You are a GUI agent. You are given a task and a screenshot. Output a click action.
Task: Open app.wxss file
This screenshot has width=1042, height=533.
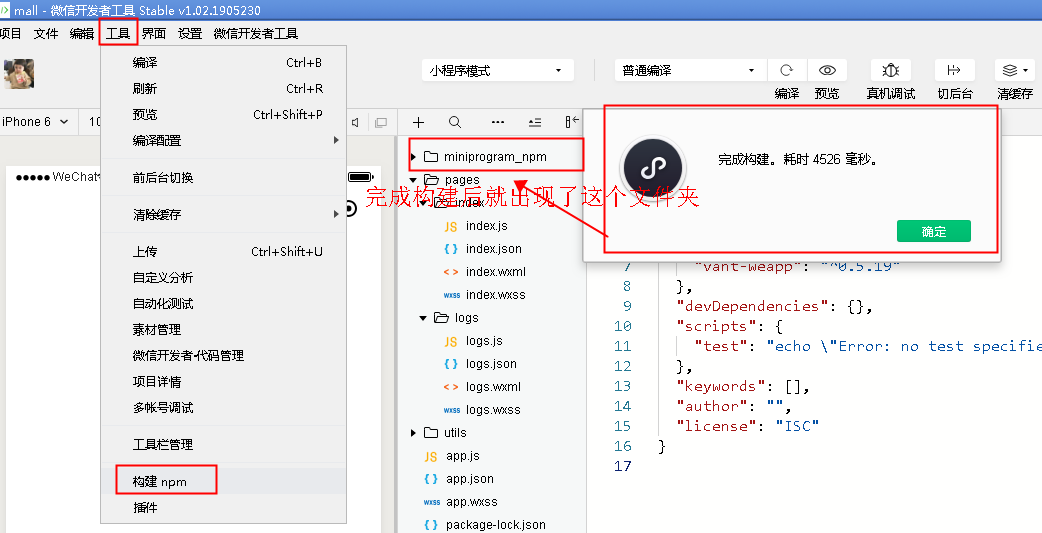471,502
